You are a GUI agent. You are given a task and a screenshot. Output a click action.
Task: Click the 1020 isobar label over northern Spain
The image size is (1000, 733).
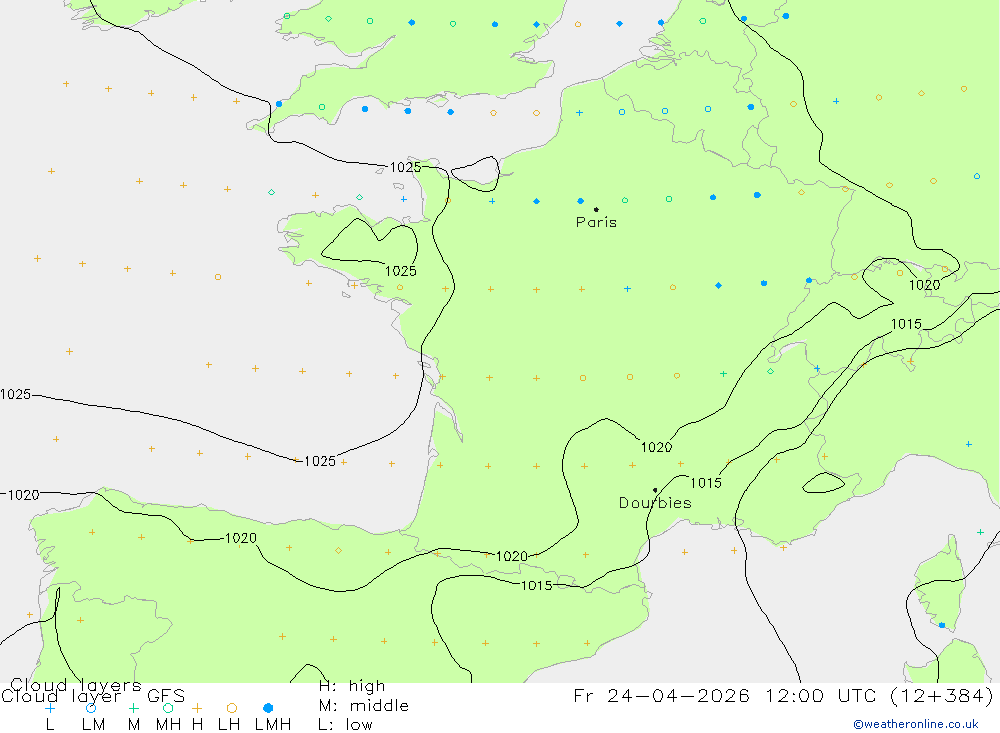pyautogui.click(x=241, y=538)
